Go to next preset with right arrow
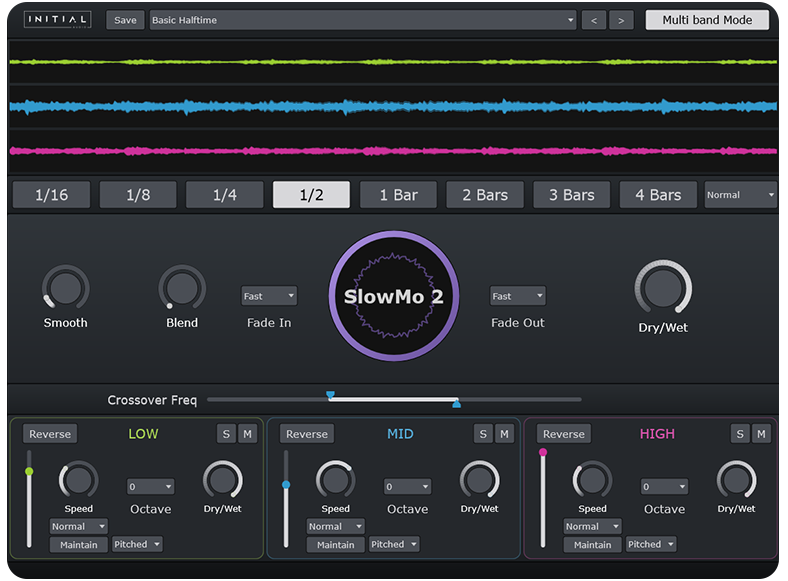The width and height of the screenshot is (788, 581). coord(621,20)
